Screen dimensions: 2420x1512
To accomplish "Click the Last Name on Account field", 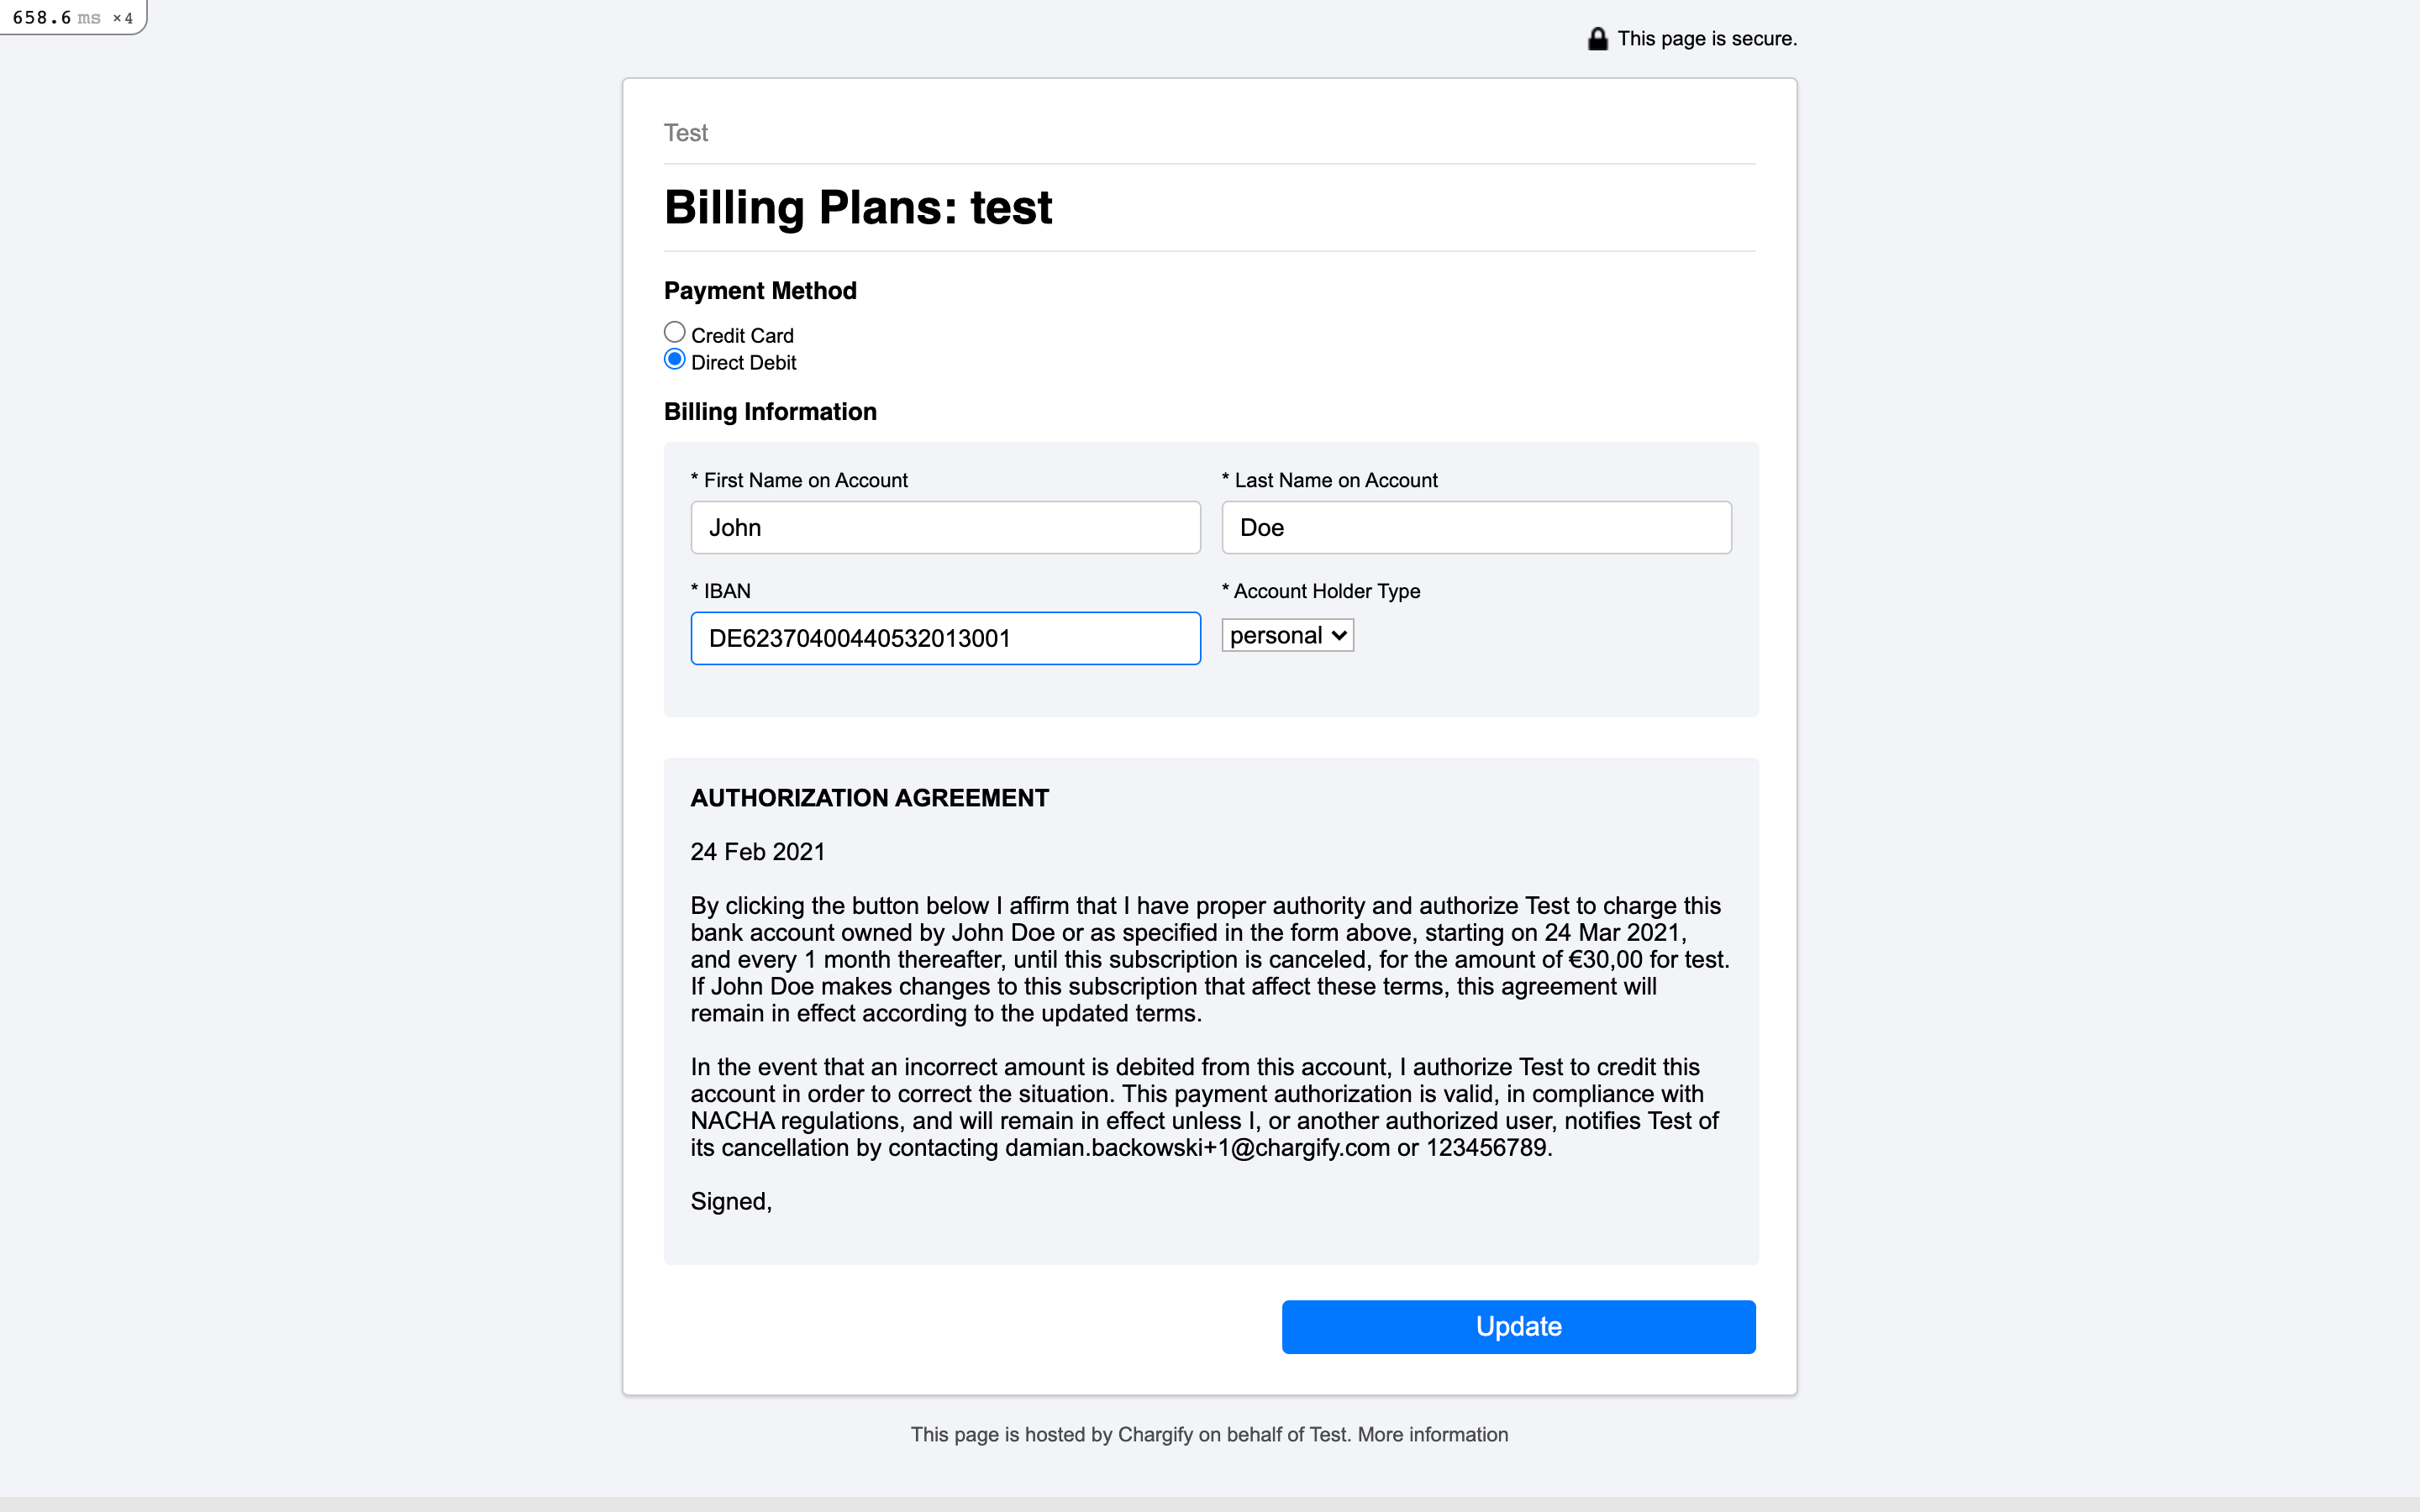I will point(1475,527).
